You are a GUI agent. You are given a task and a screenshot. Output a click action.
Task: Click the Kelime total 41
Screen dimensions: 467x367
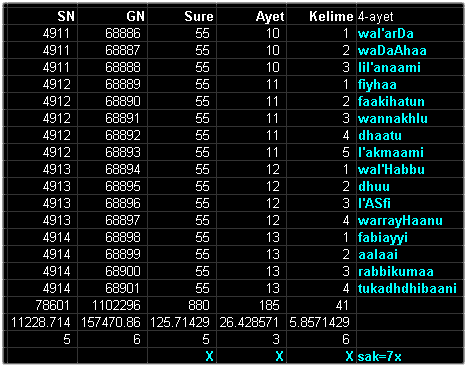342,305
